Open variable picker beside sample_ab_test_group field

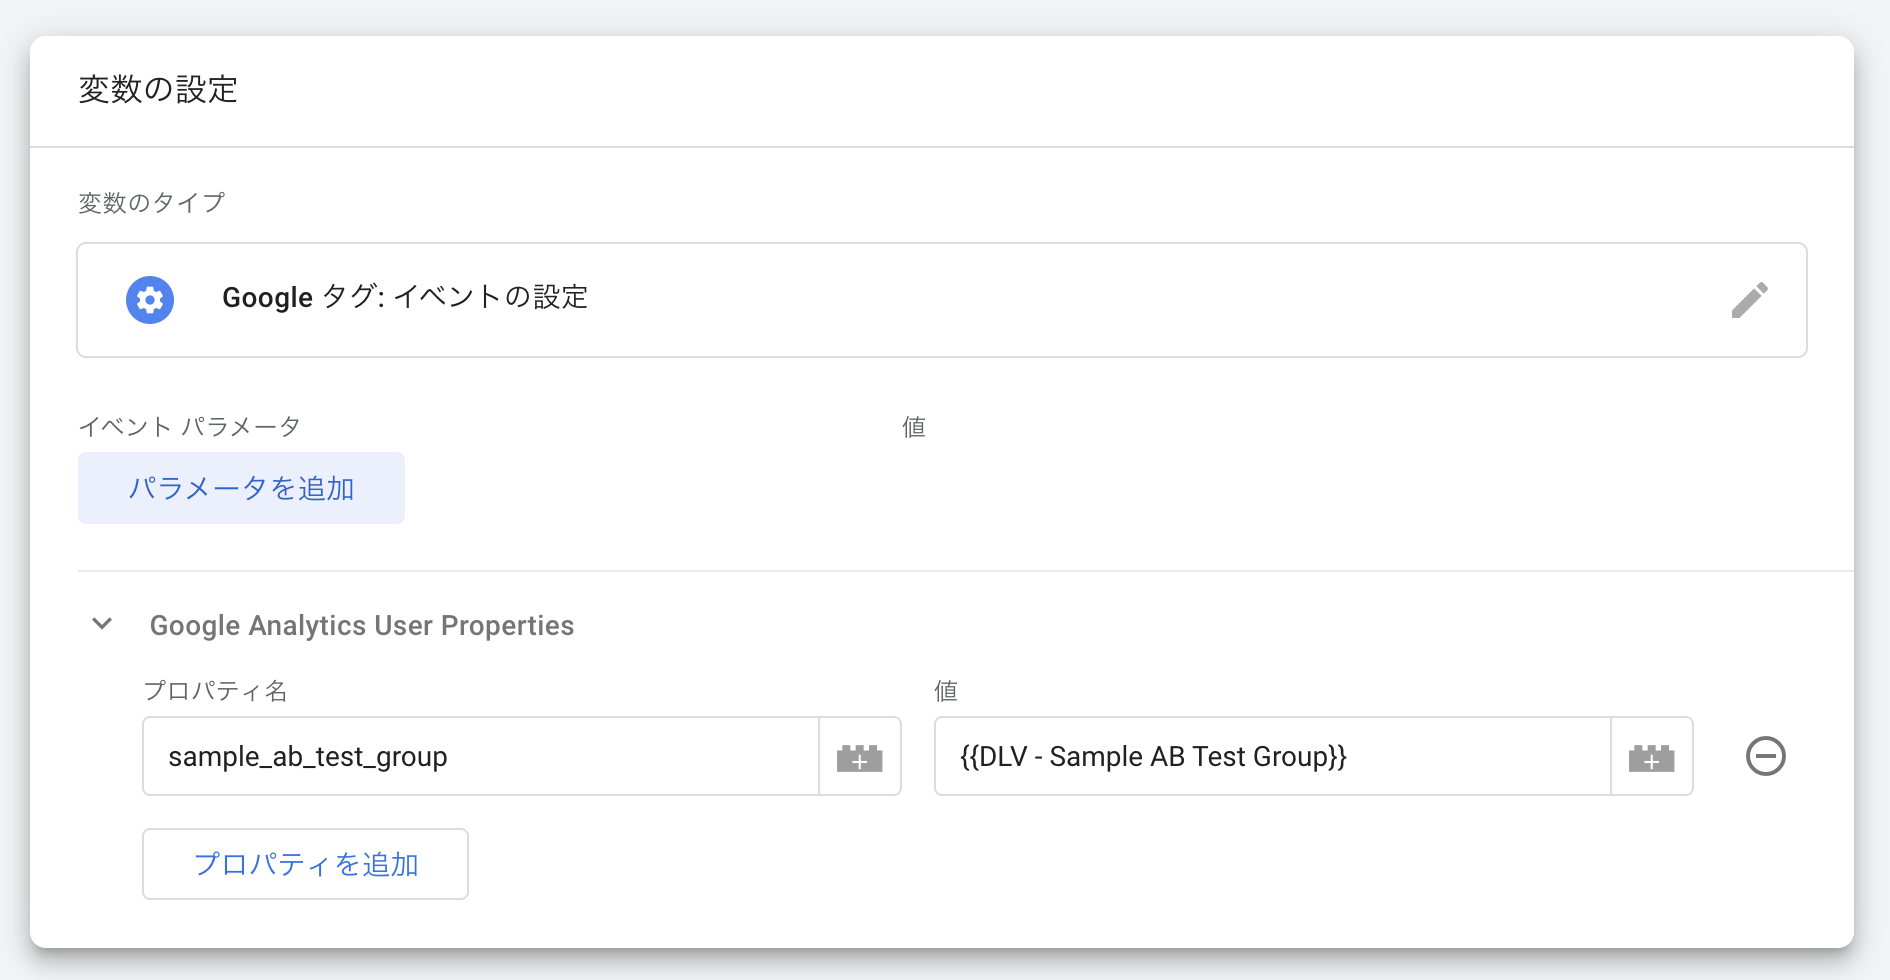tap(859, 757)
